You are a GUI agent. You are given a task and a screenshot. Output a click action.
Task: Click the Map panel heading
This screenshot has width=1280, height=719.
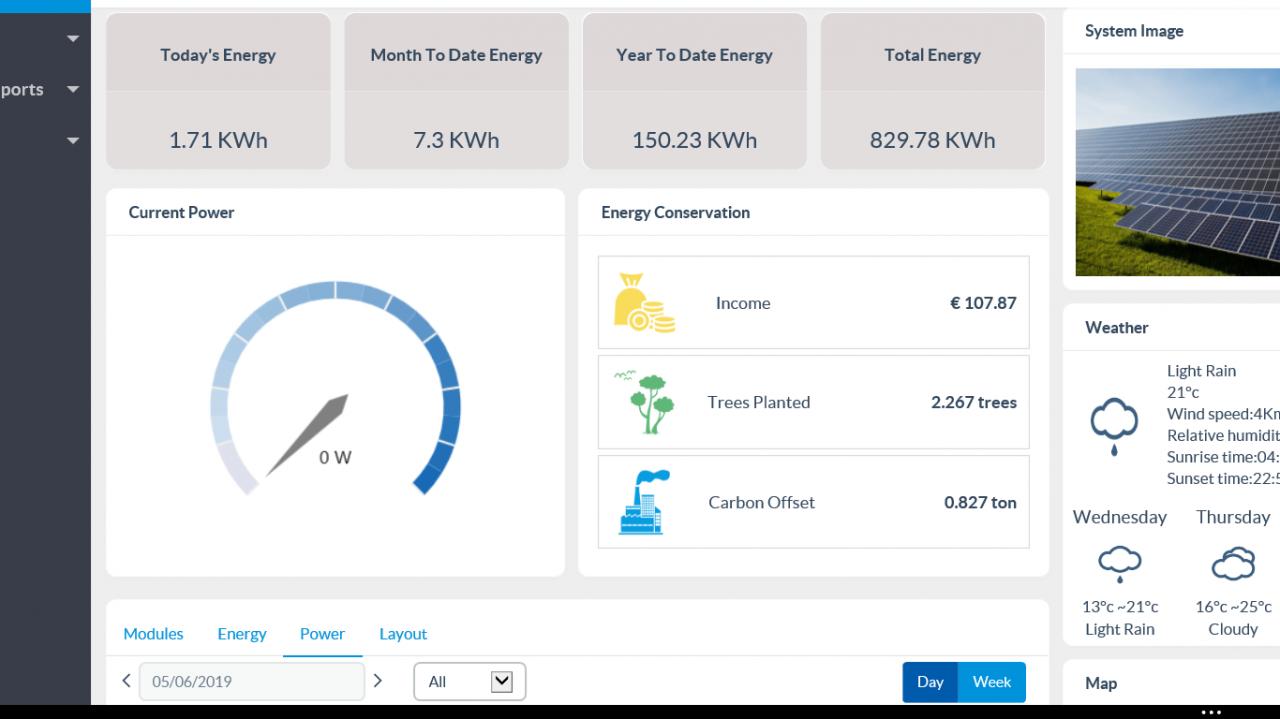(1101, 683)
